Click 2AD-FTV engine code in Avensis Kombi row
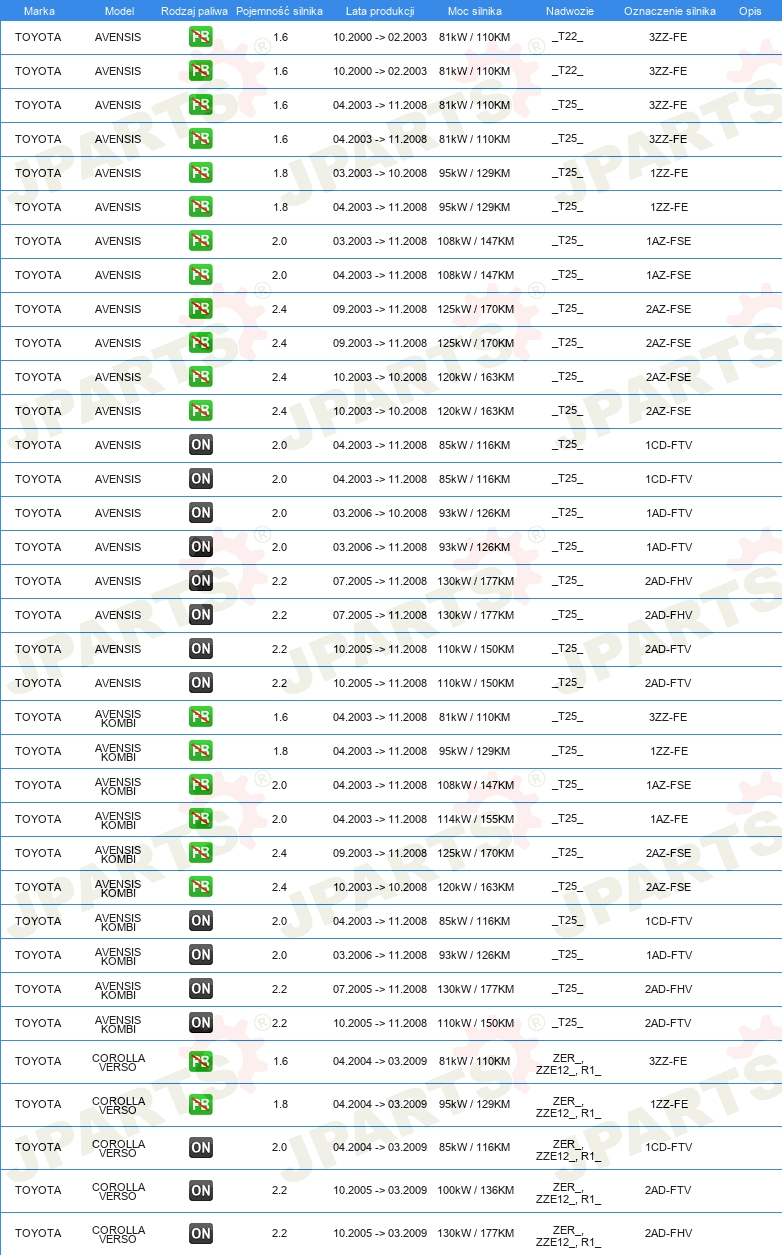Screen dimensions: 782x1255 point(668,1023)
